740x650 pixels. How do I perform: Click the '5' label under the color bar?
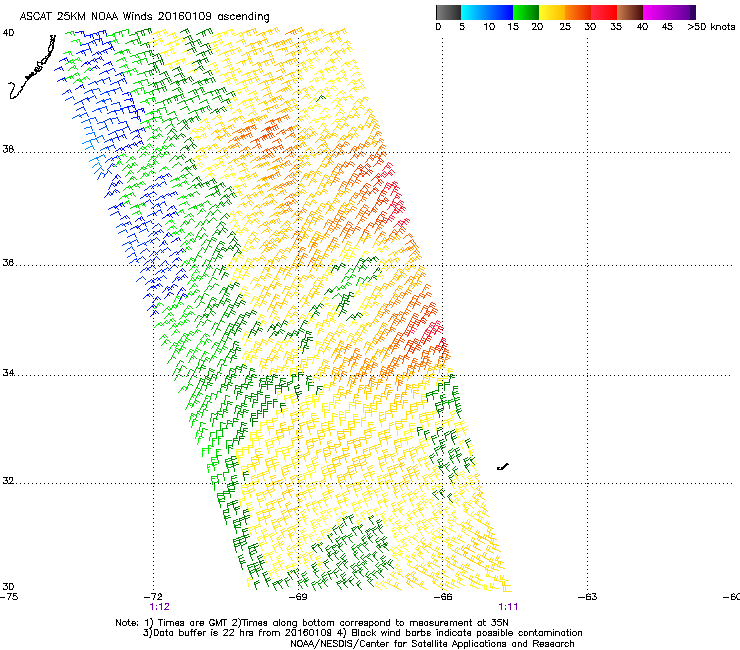click(x=462, y=26)
